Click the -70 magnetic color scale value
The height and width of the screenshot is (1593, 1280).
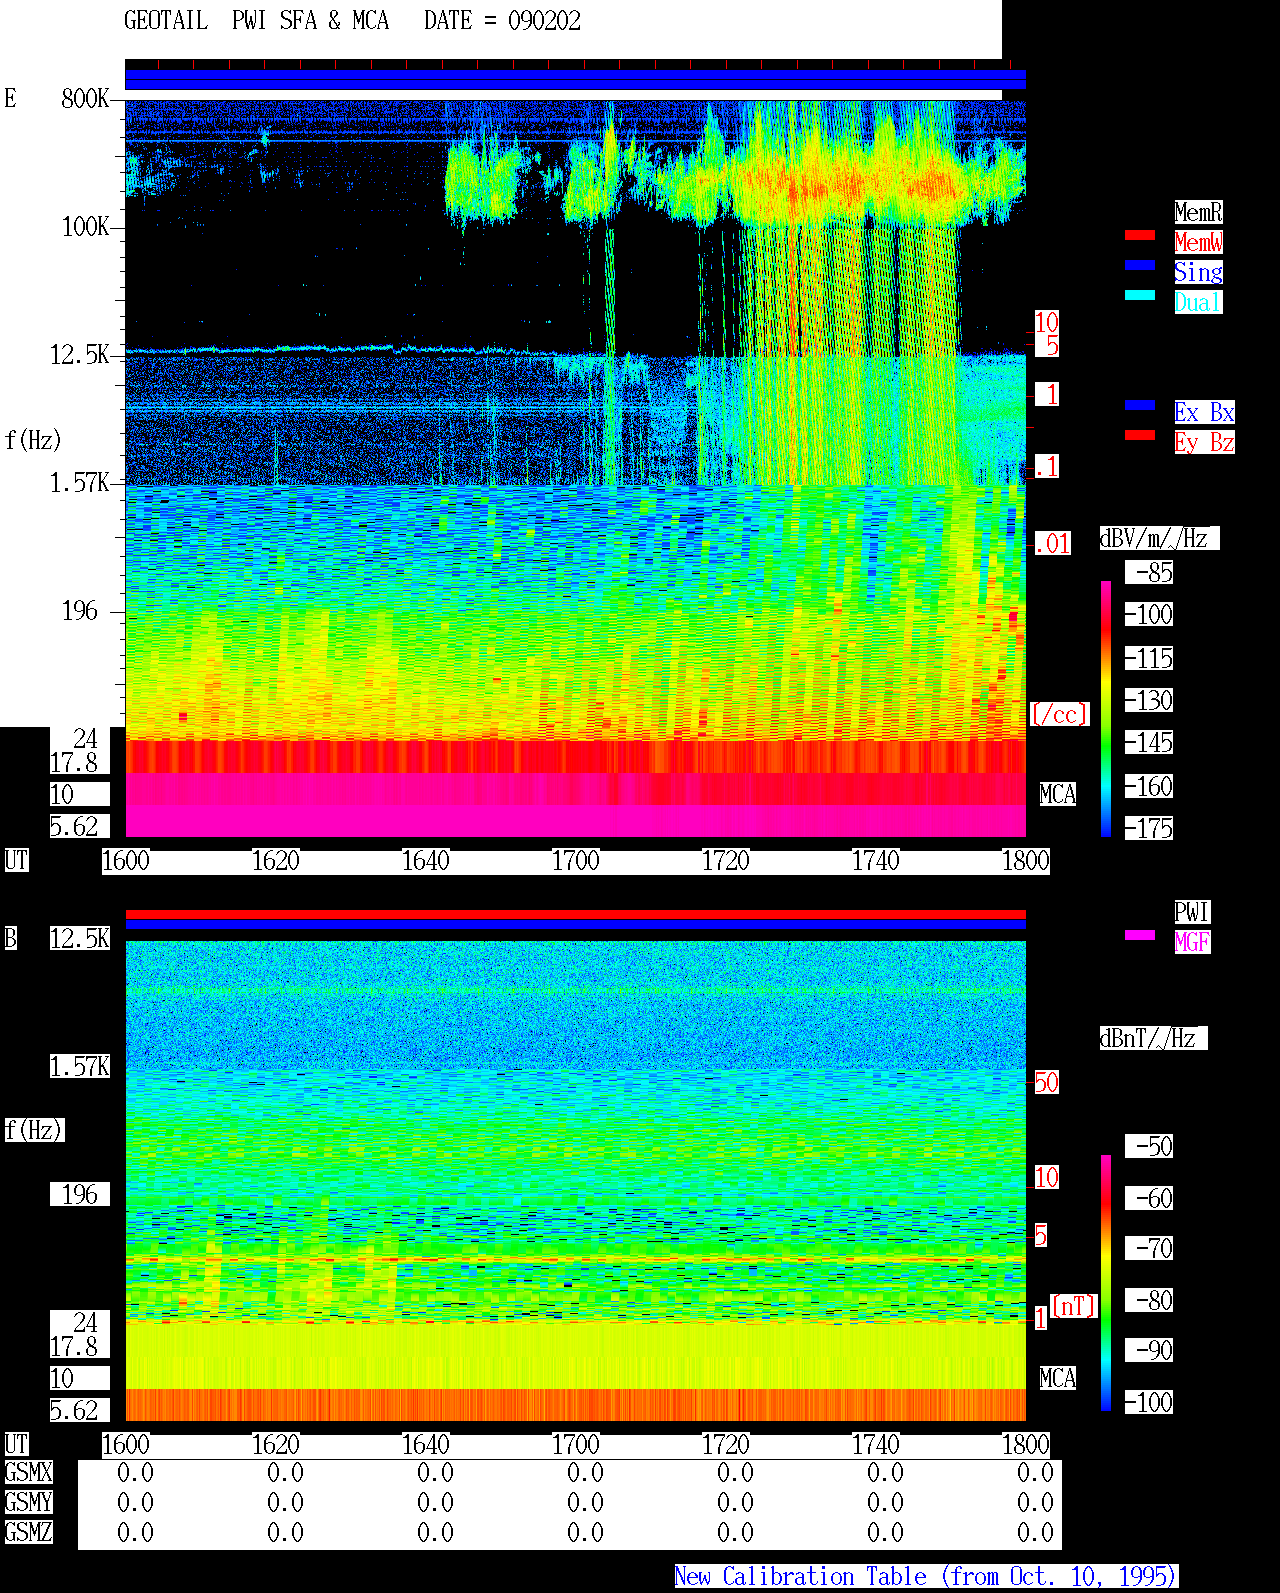1149,1248
